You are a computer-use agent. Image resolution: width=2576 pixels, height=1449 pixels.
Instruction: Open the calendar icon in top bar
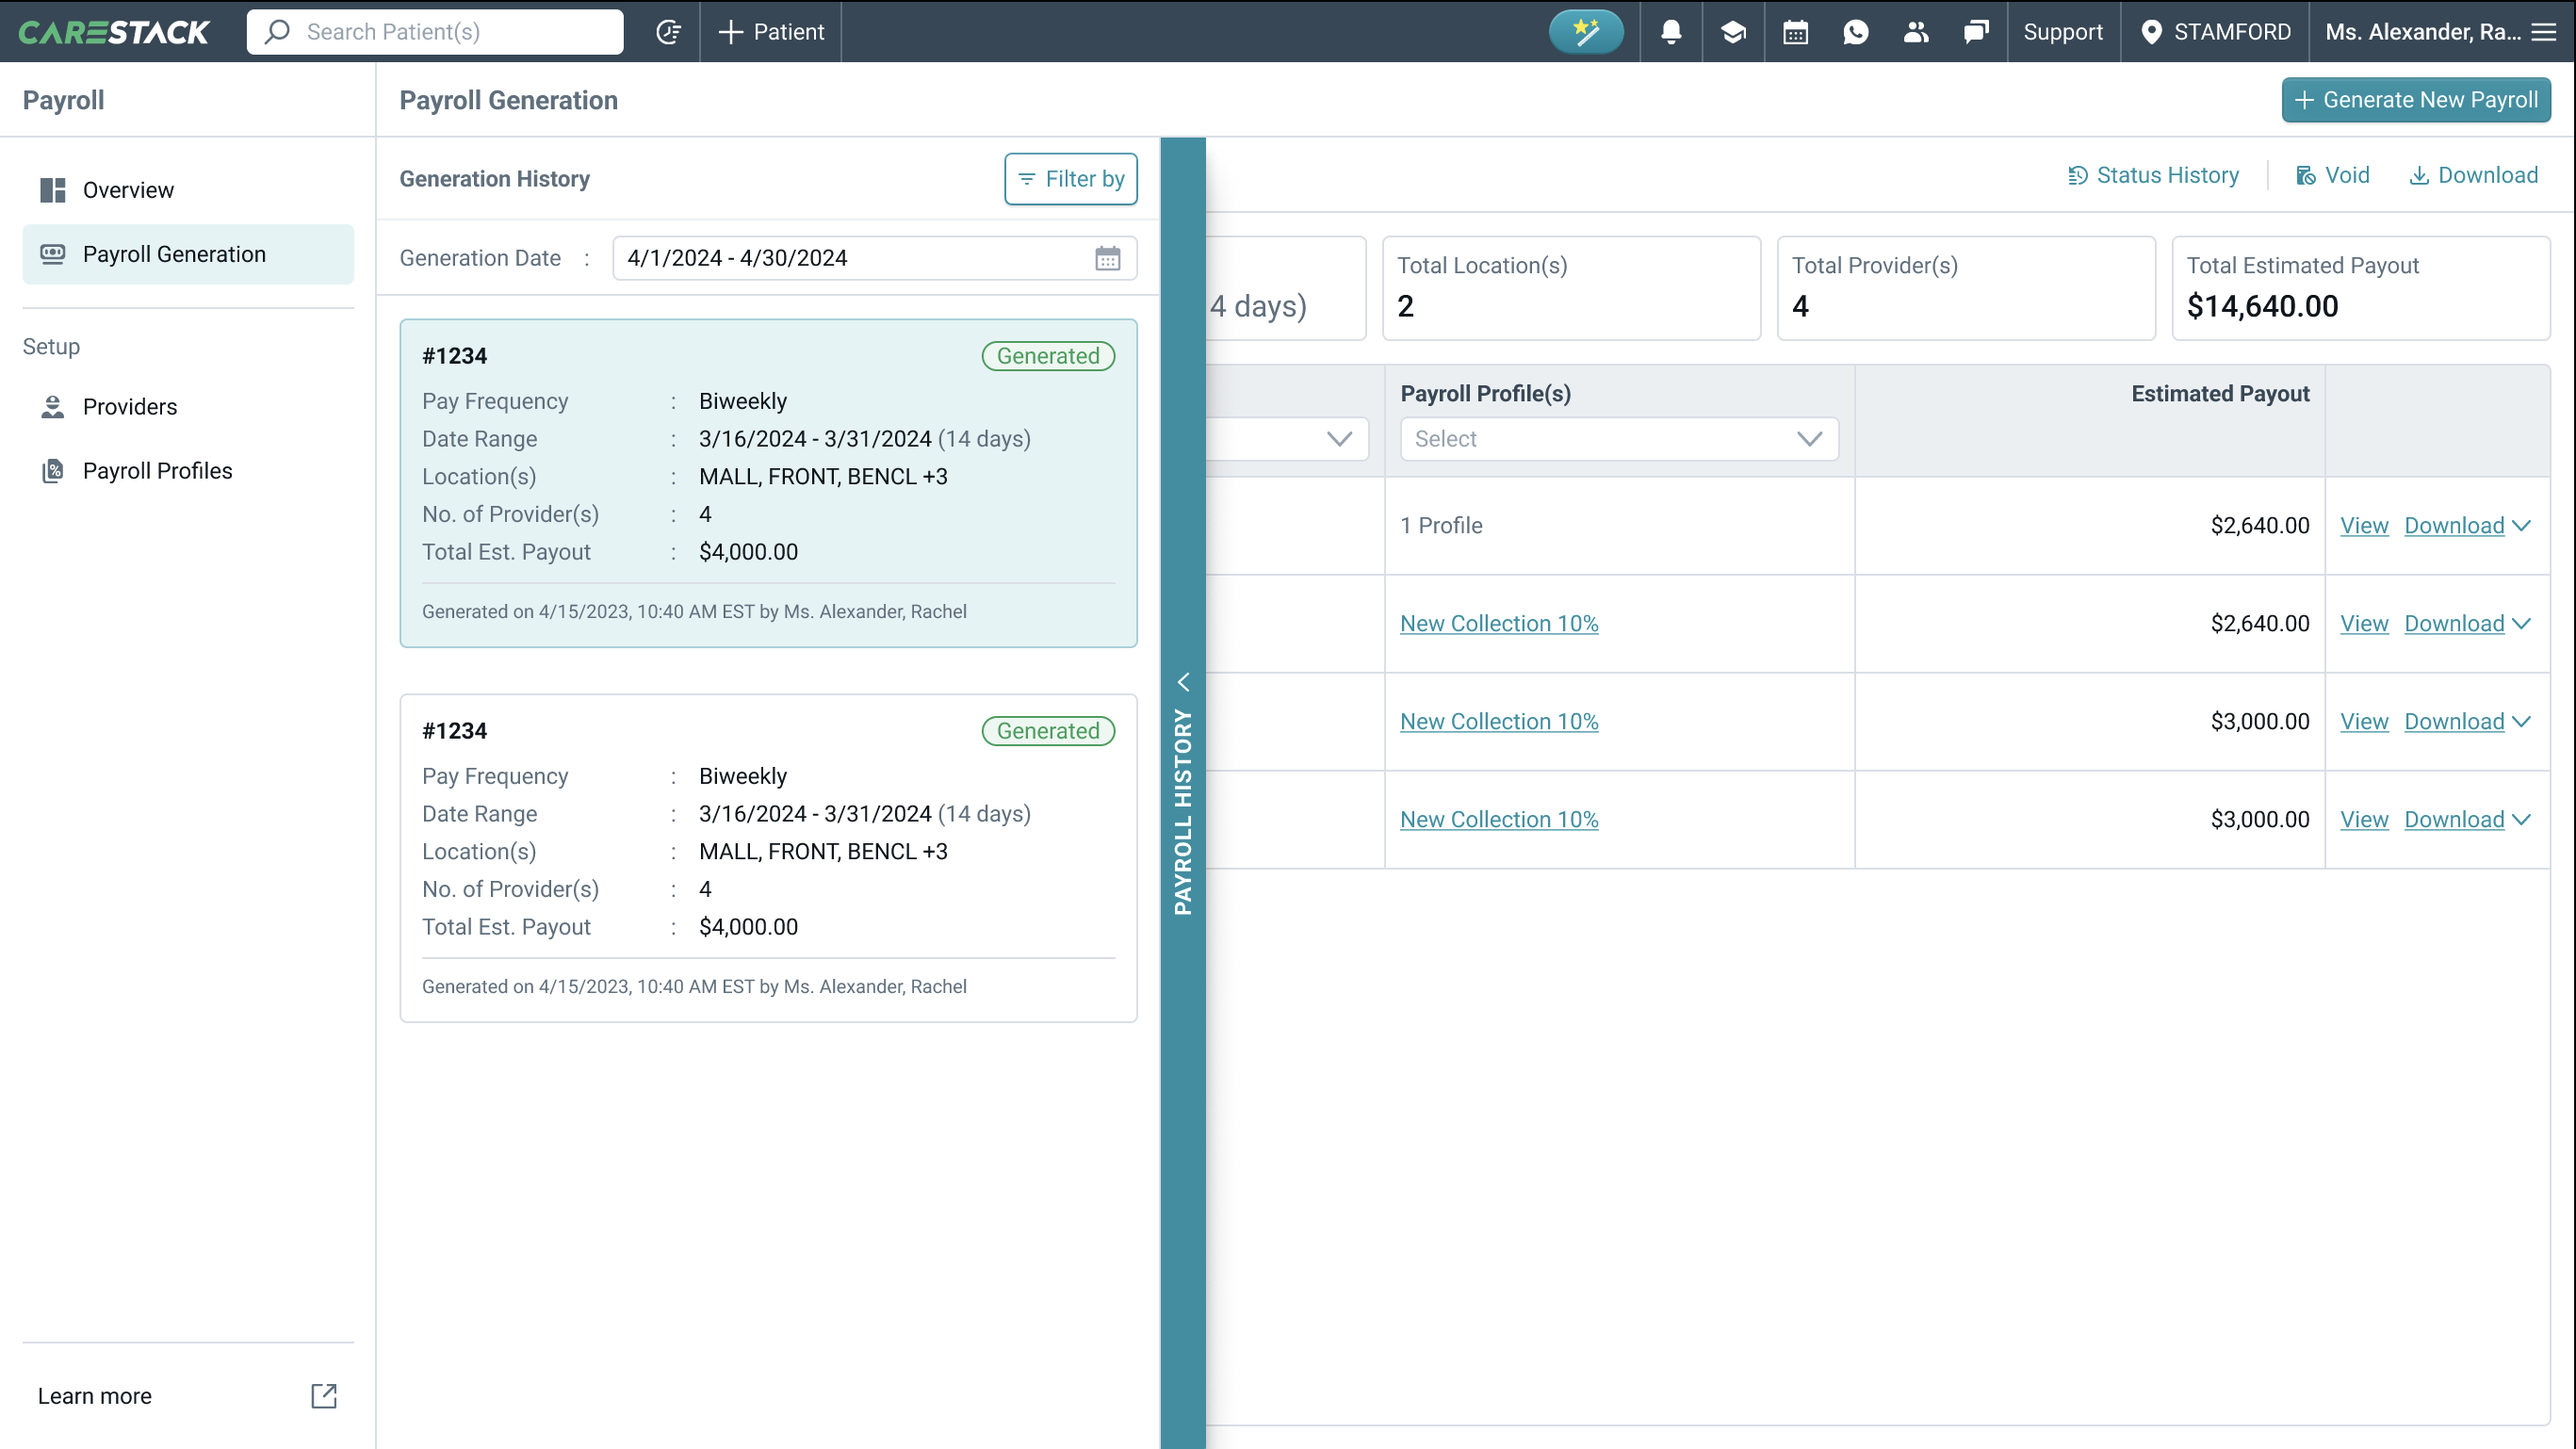click(1796, 32)
